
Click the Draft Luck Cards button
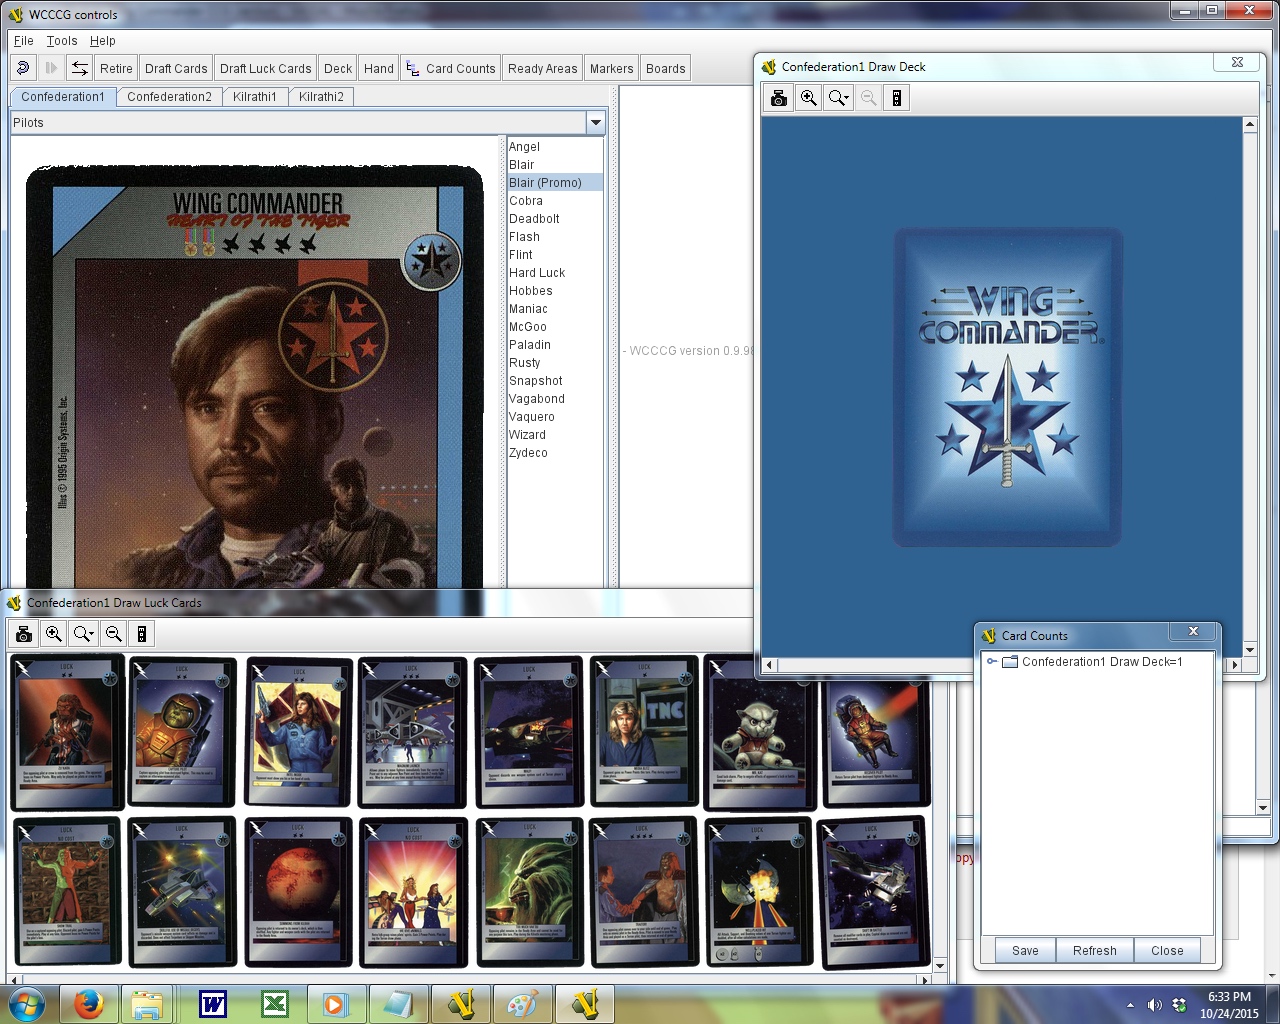point(265,69)
